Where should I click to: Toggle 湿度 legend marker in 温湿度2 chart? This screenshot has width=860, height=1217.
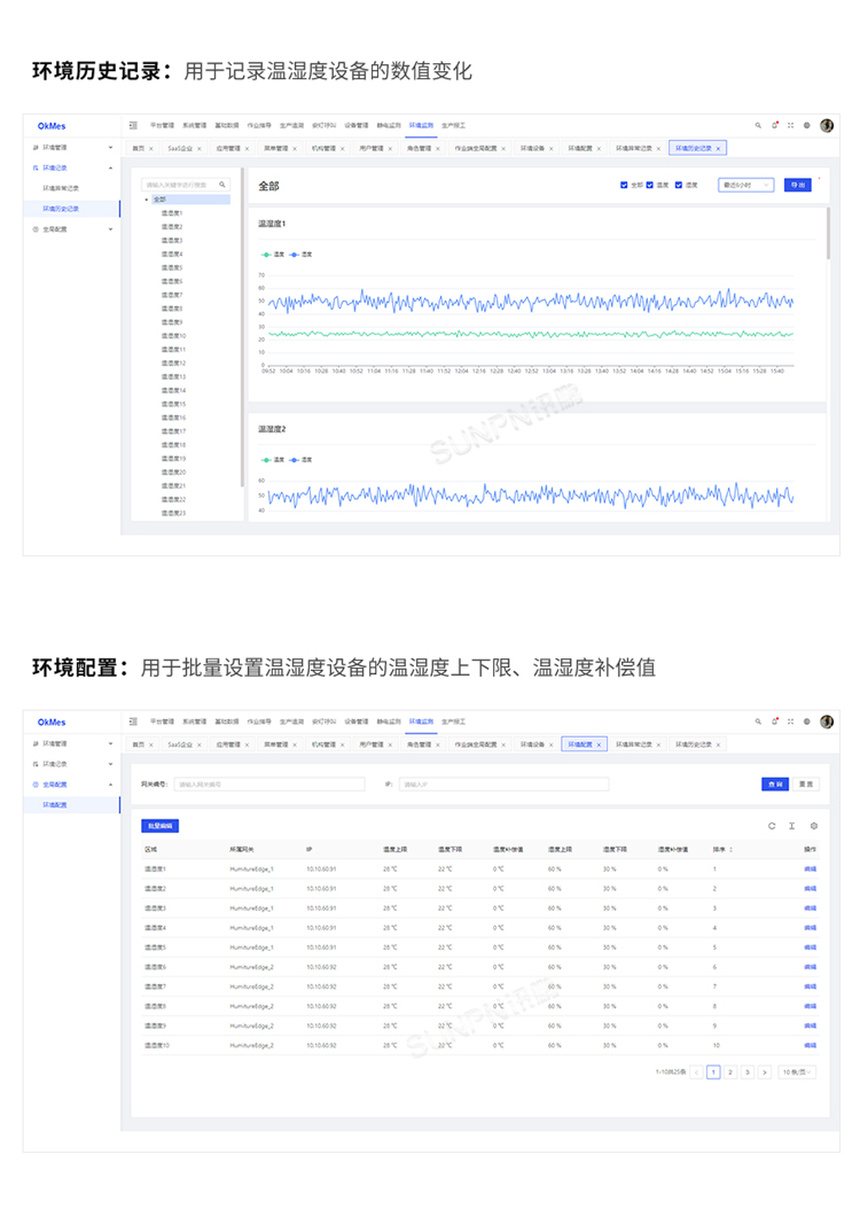pos(292,460)
